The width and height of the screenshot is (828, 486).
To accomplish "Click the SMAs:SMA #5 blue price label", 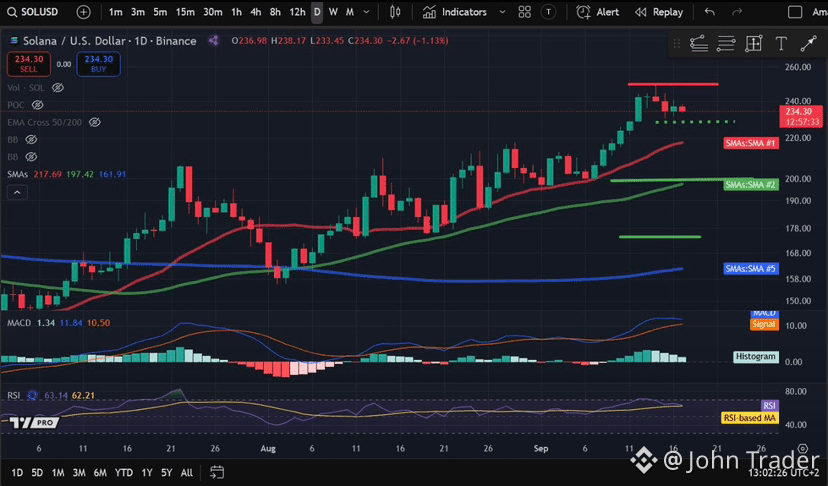I will click(x=751, y=269).
